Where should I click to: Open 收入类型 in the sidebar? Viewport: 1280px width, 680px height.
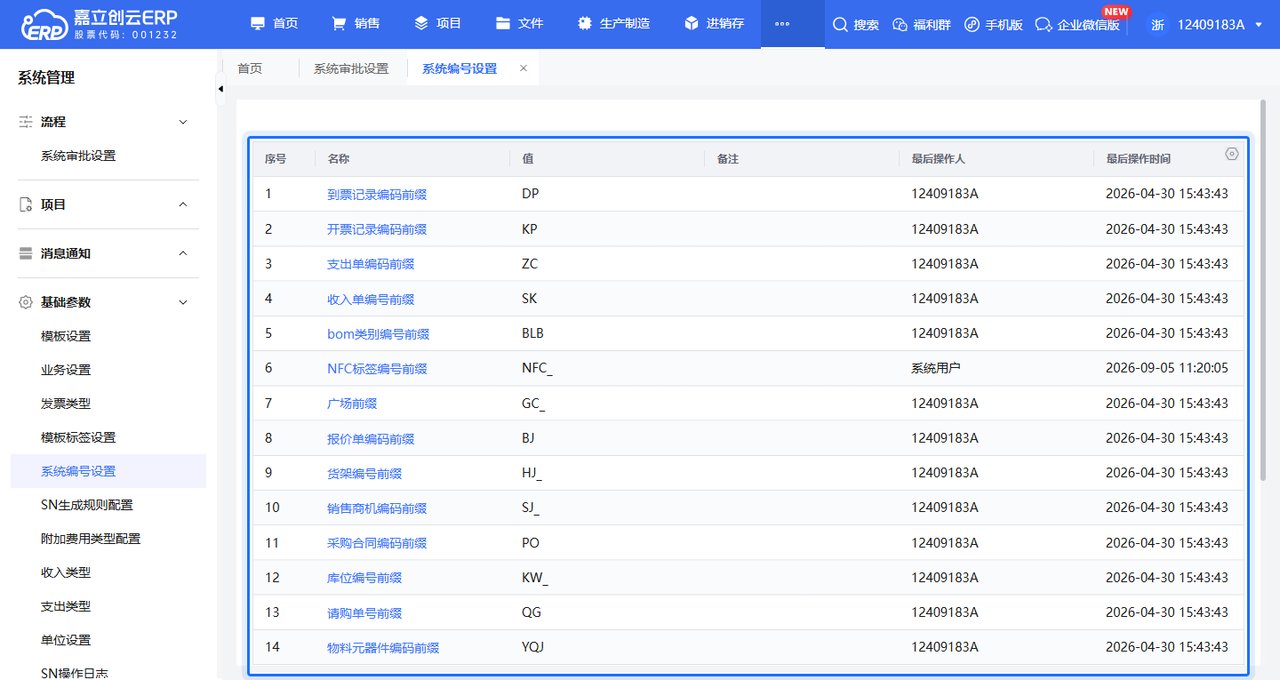tap(66, 573)
